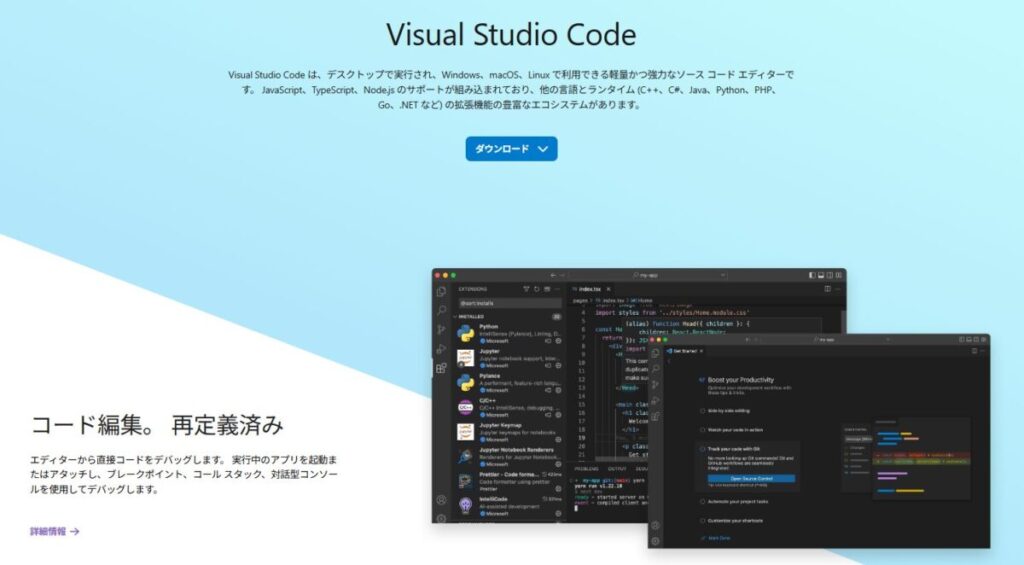Click the extensions search input field

click(508, 302)
